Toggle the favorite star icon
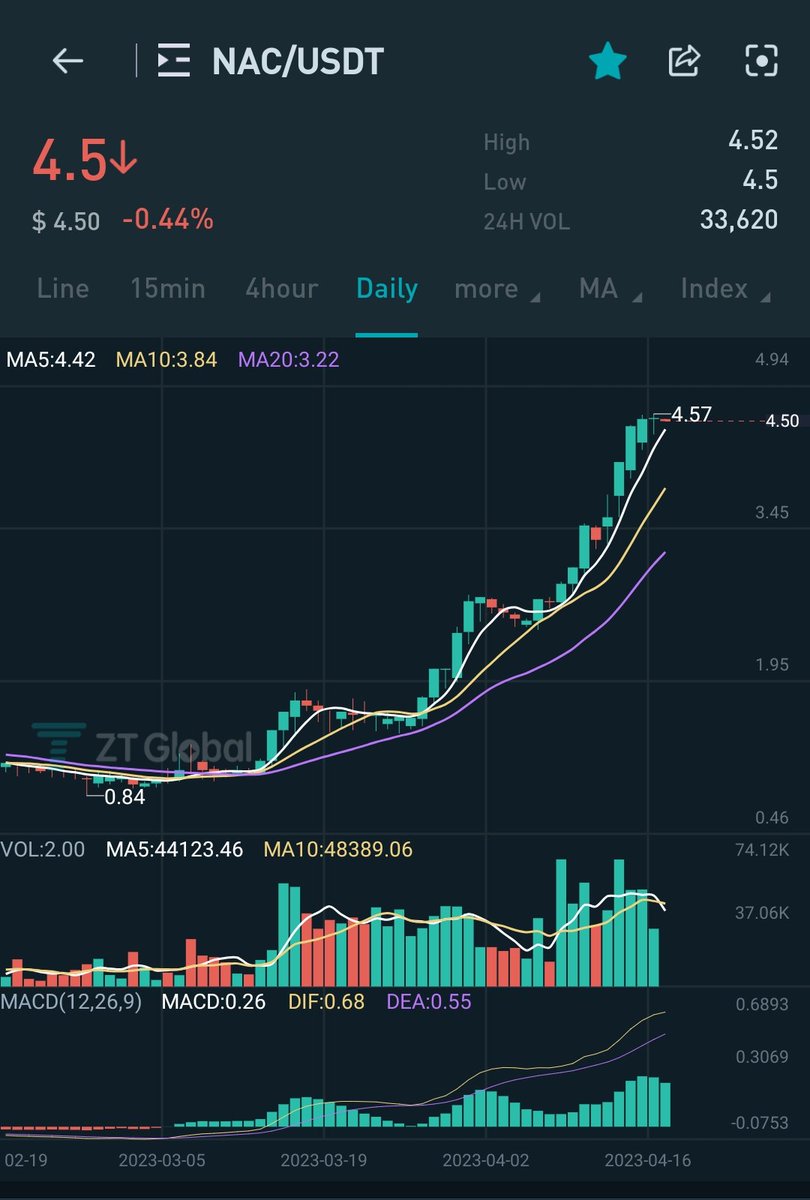 click(607, 62)
